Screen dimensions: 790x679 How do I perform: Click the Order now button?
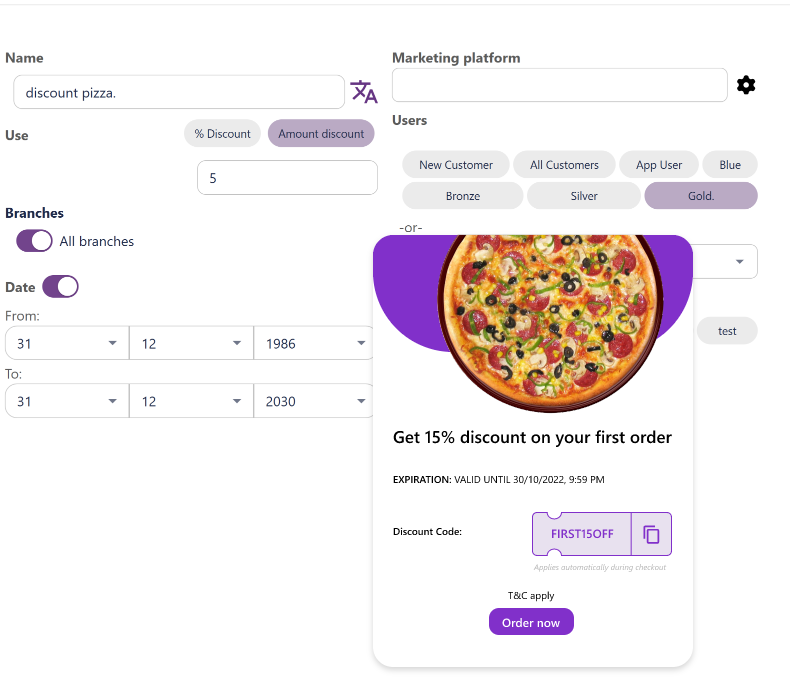[531, 622]
